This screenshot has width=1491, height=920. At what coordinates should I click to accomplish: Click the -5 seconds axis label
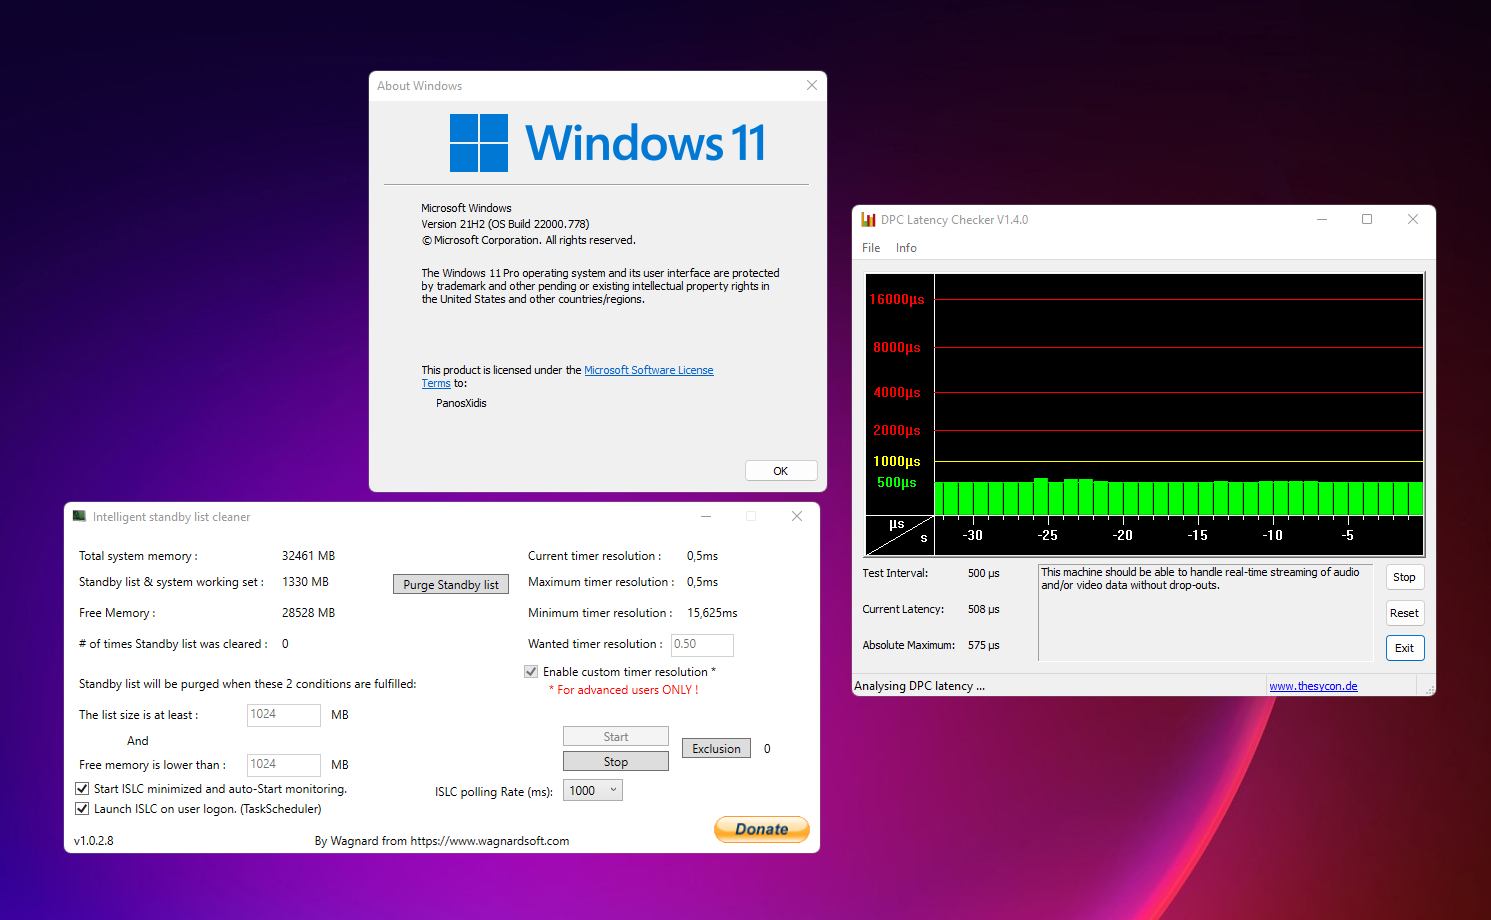1347,535
